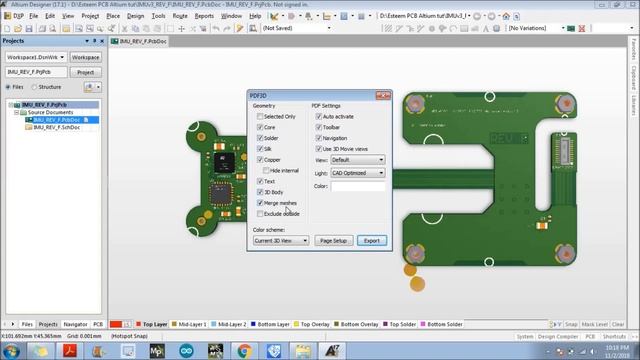The height and width of the screenshot is (360, 640).
Task: Click the green board variations icon
Action: pyautogui.click(x=571, y=29)
